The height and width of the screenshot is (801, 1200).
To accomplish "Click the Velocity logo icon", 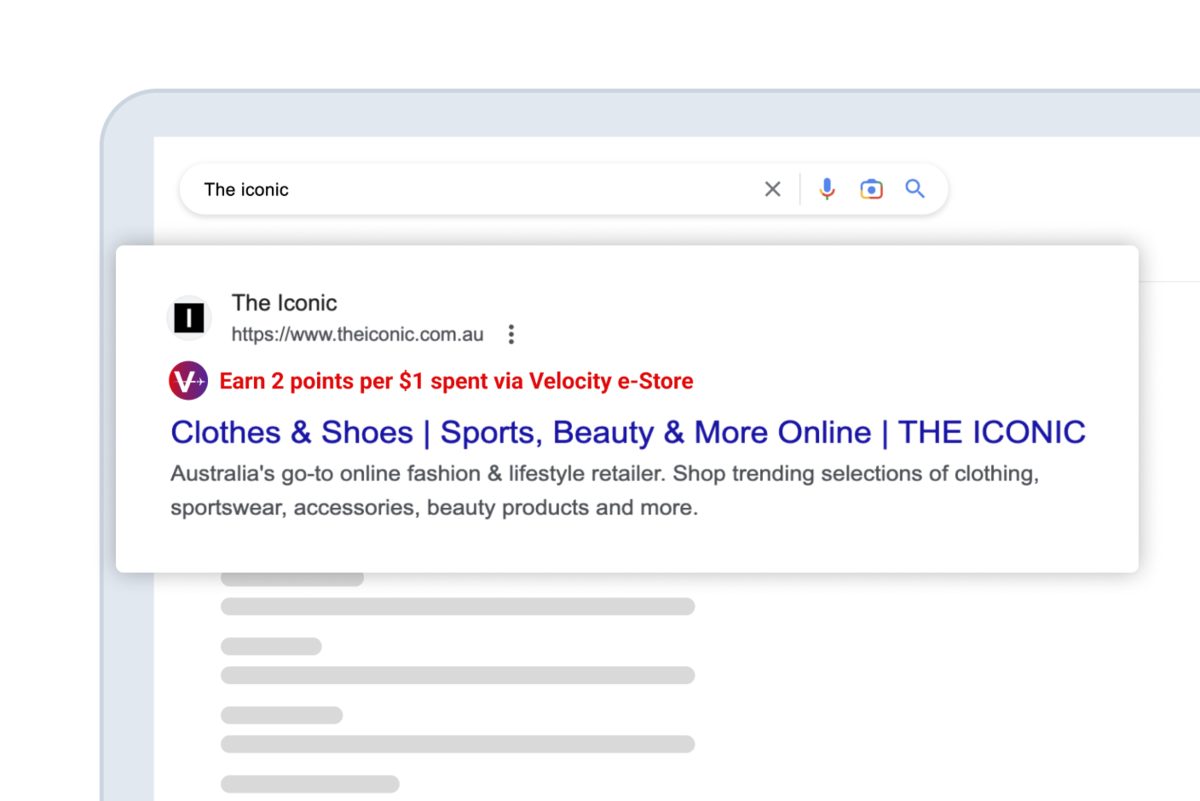I will click(189, 381).
